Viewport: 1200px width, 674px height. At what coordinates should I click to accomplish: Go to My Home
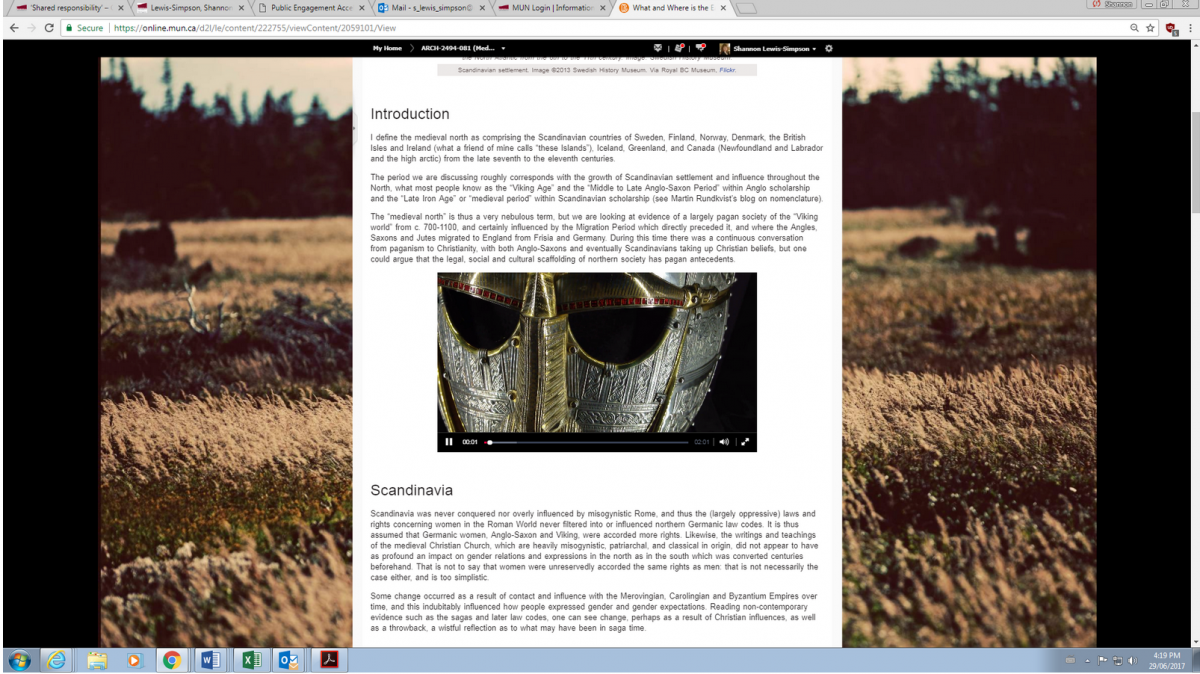387,48
